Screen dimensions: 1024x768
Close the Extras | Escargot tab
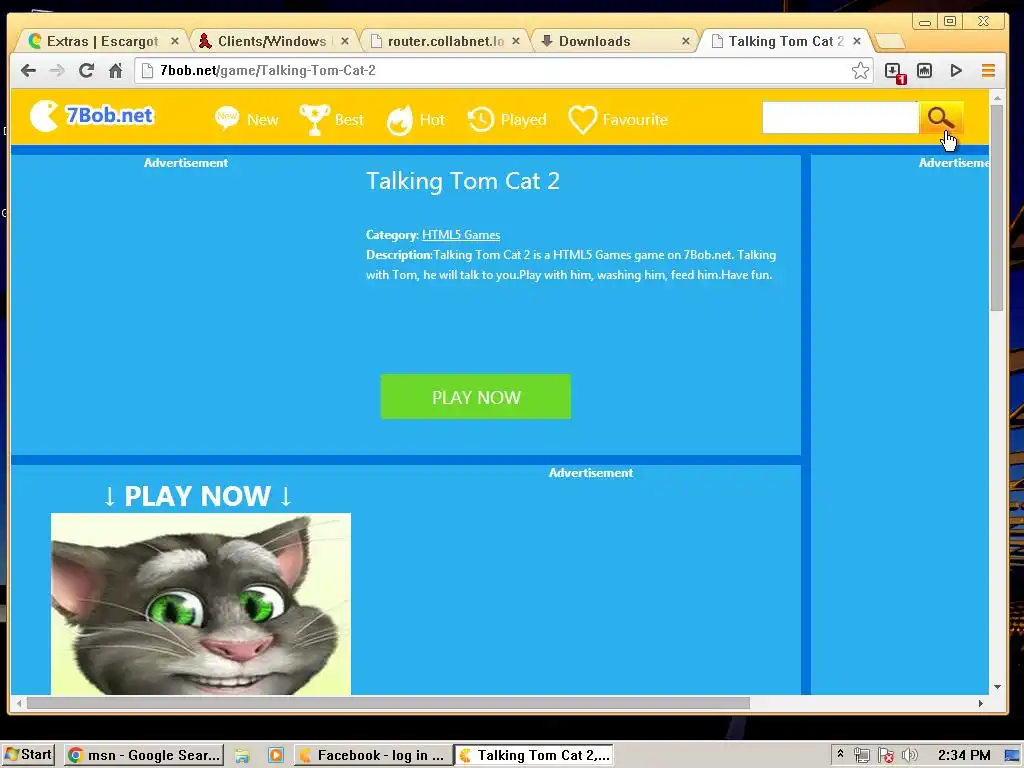175,41
